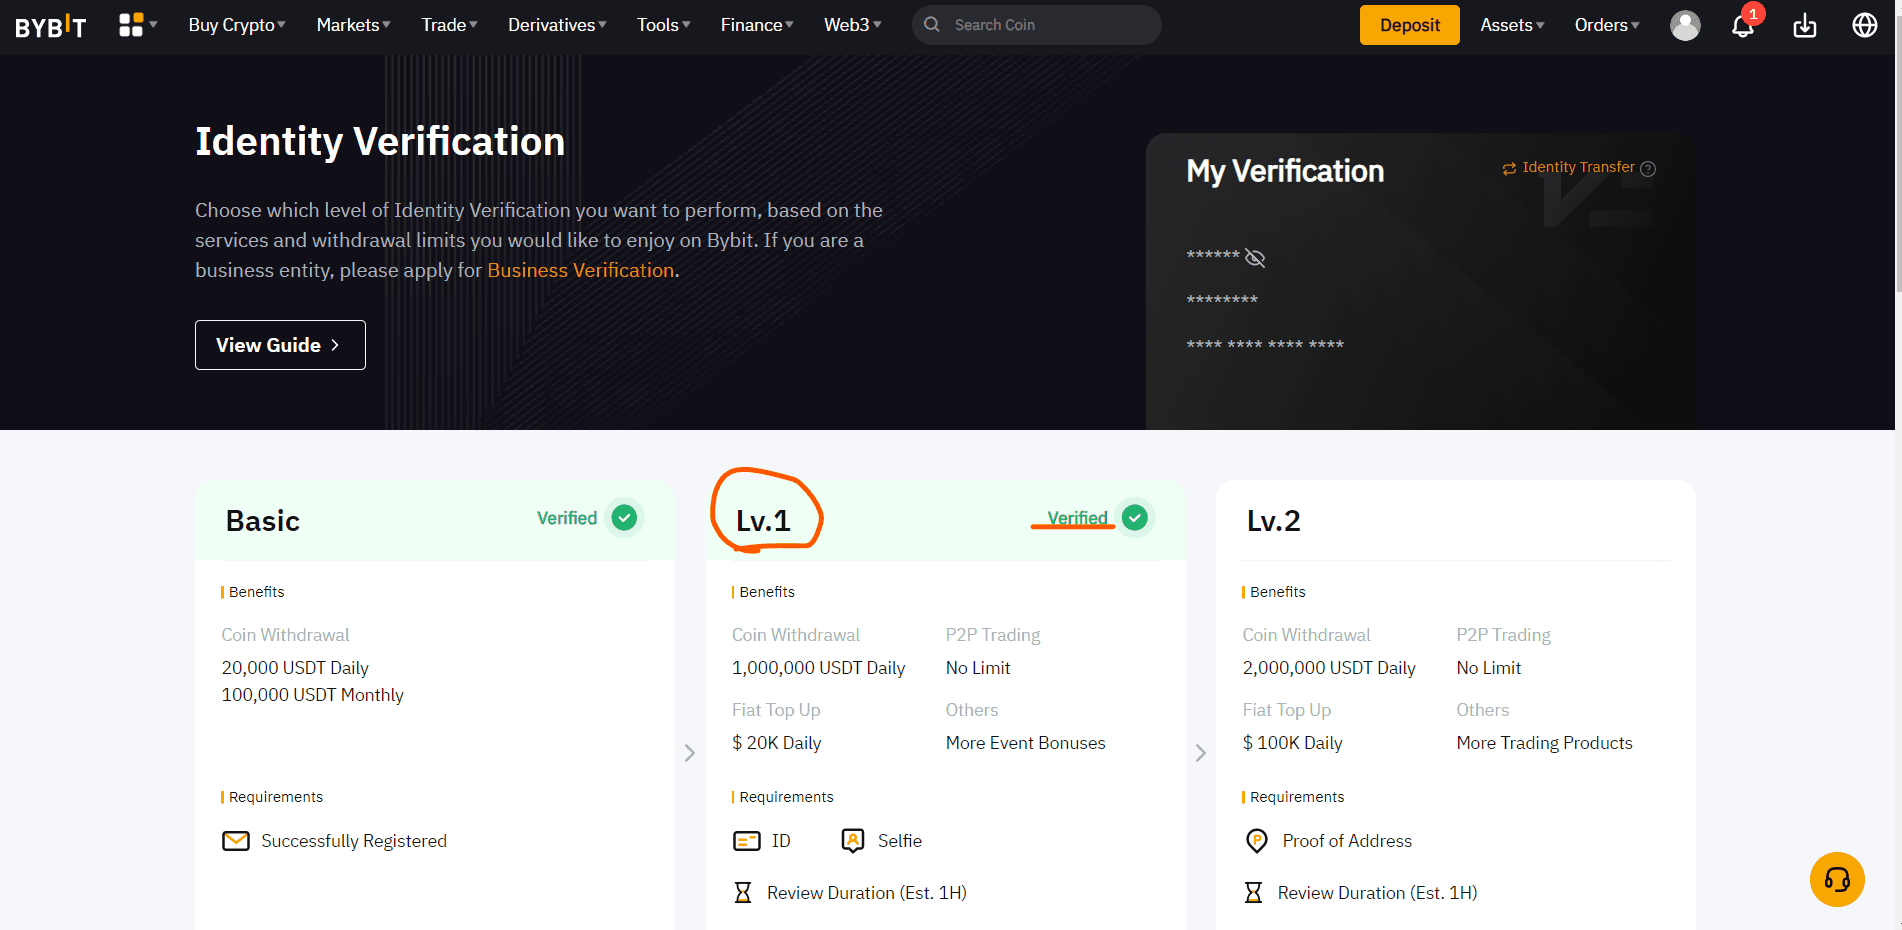1902x930 pixels.
Task: Open customer support headset chat
Action: [x=1837, y=879]
